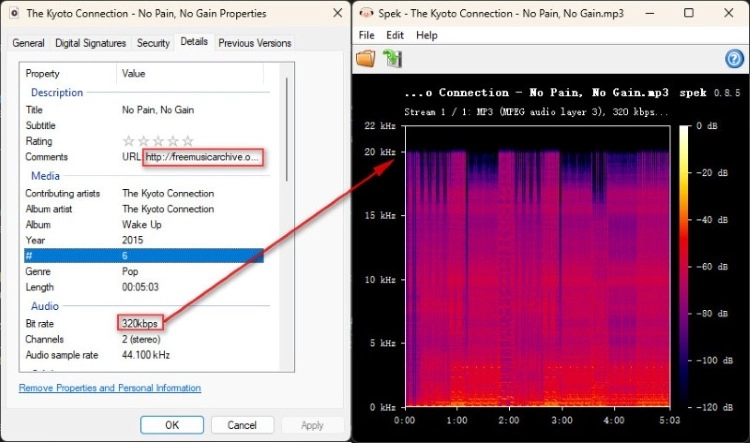750x443 pixels.
Task: Select Contributing artists value The Kyoto Connection
Action: pos(168,193)
